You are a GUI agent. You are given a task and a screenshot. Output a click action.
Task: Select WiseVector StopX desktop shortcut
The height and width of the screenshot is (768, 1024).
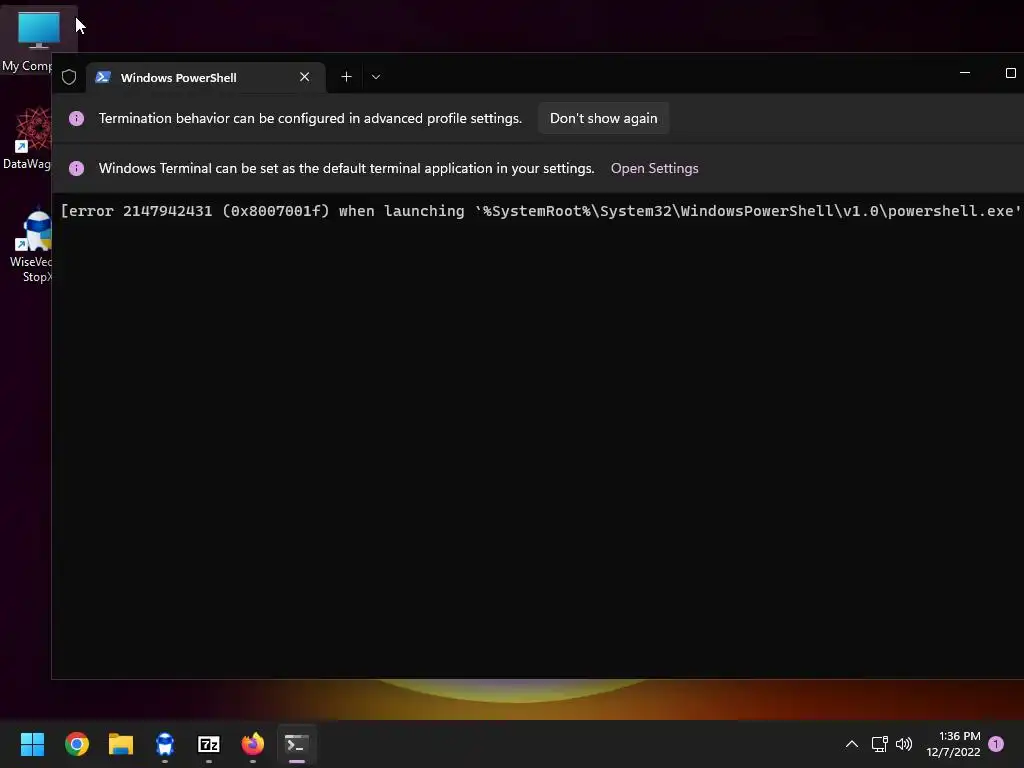coord(30,246)
